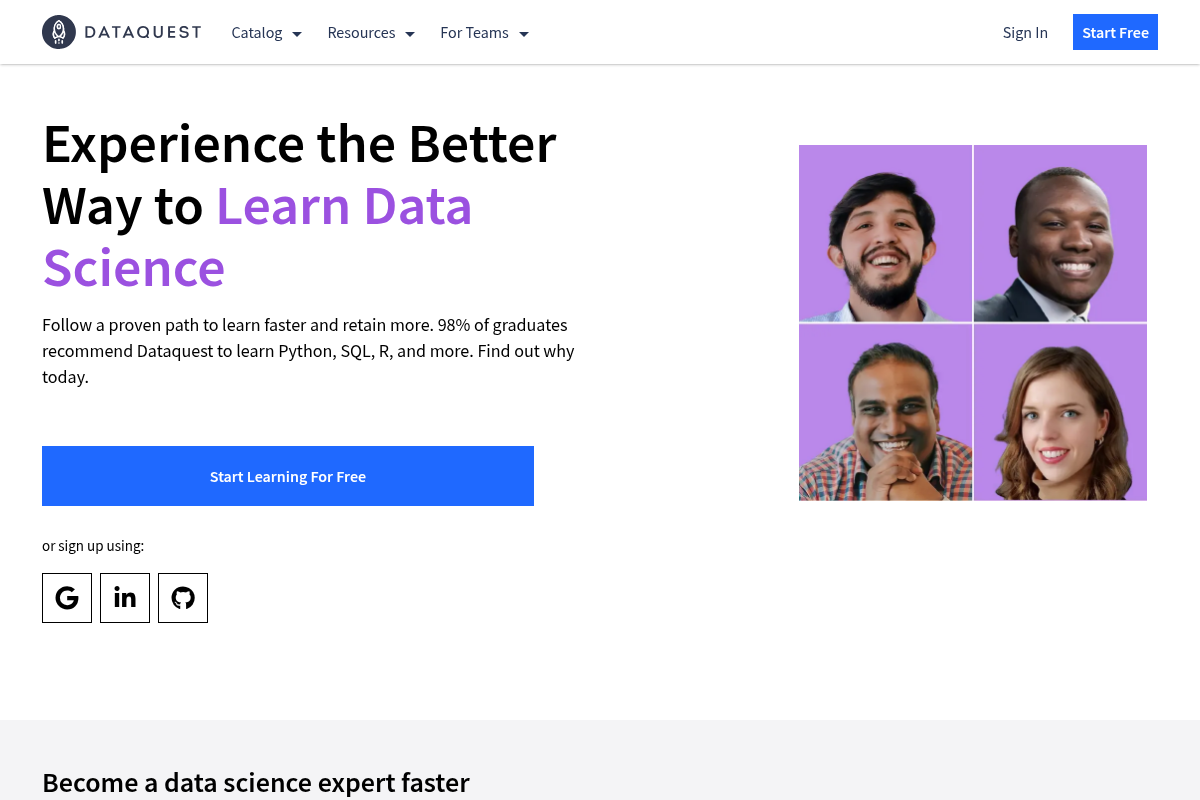Viewport: 1200px width, 800px height.
Task: Click the Become a data science expert heading
Action: [255, 782]
